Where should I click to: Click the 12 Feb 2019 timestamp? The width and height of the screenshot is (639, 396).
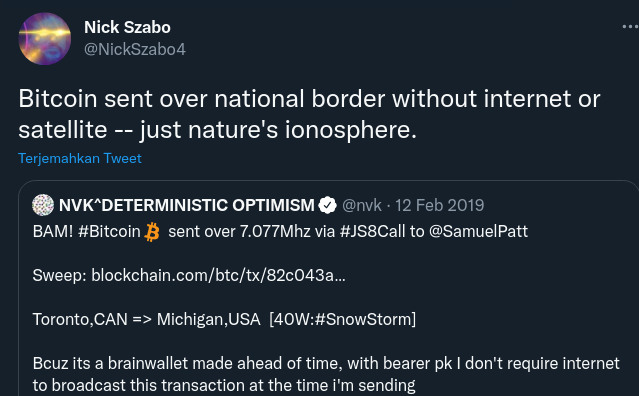coord(440,205)
